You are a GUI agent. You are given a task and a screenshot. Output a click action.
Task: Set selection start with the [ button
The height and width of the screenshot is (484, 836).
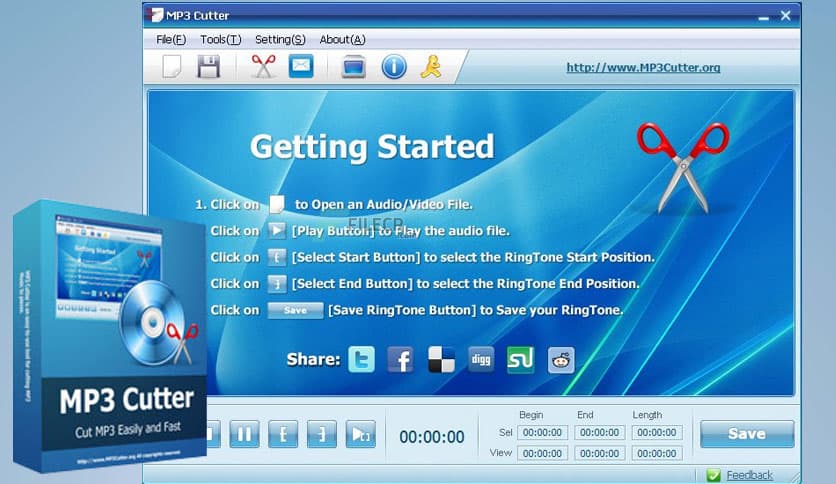(283, 434)
